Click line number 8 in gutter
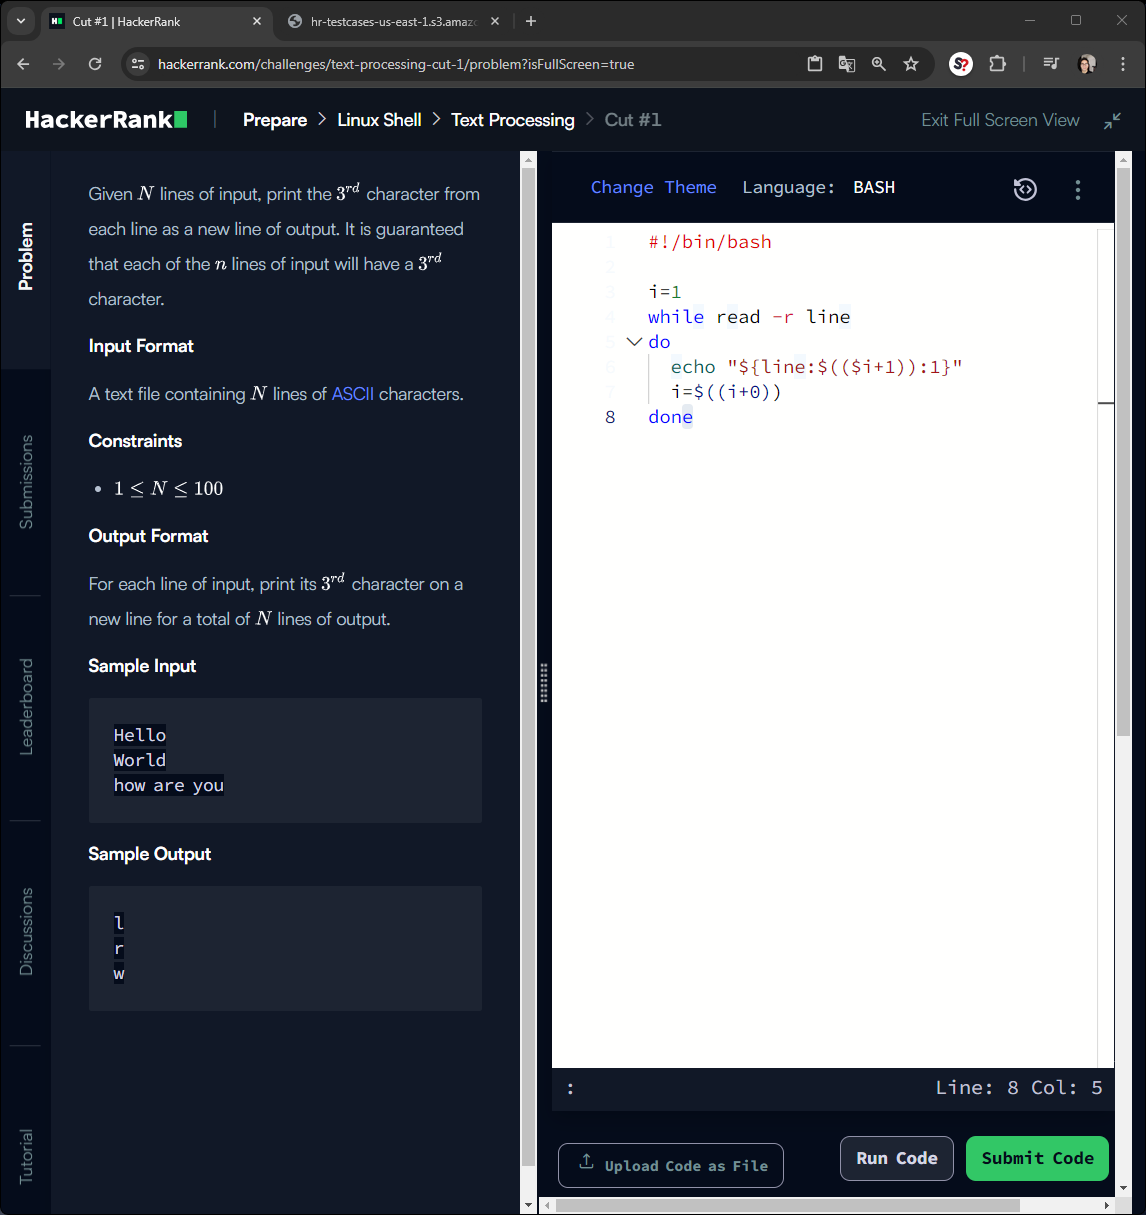Image resolution: width=1146 pixels, height=1215 pixels. (x=610, y=417)
